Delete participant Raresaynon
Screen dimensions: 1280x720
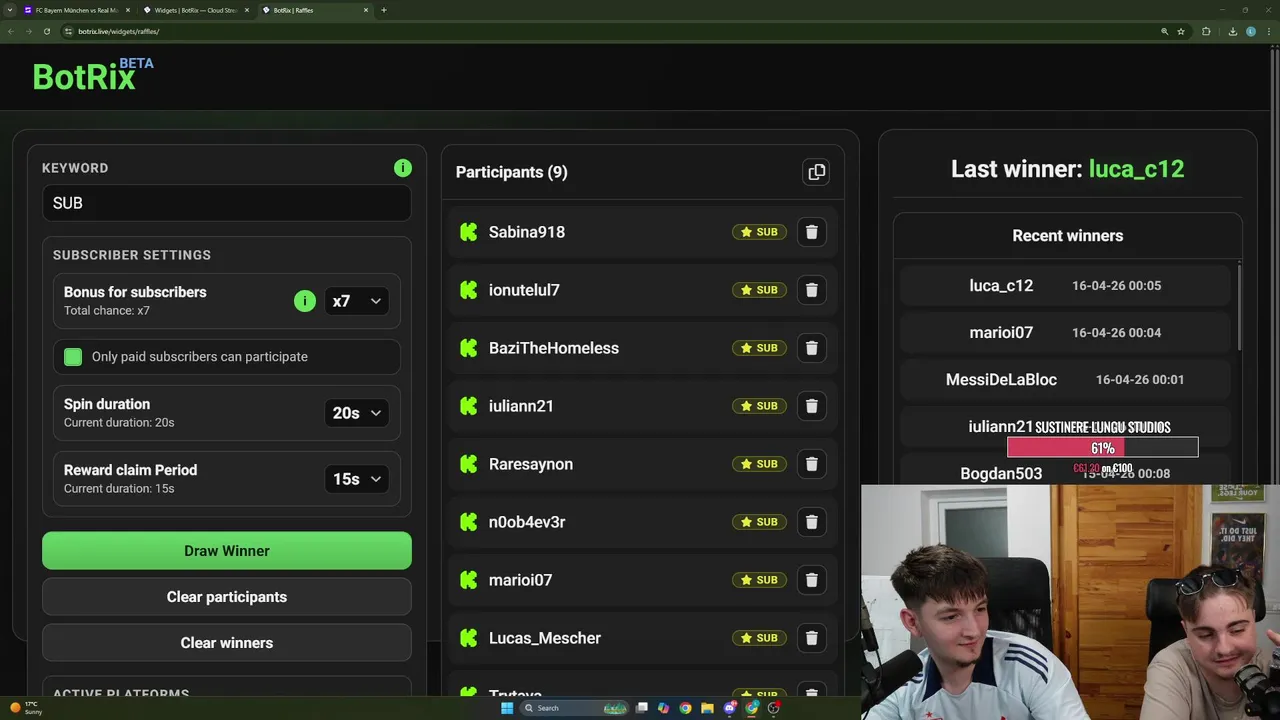pyautogui.click(x=811, y=464)
